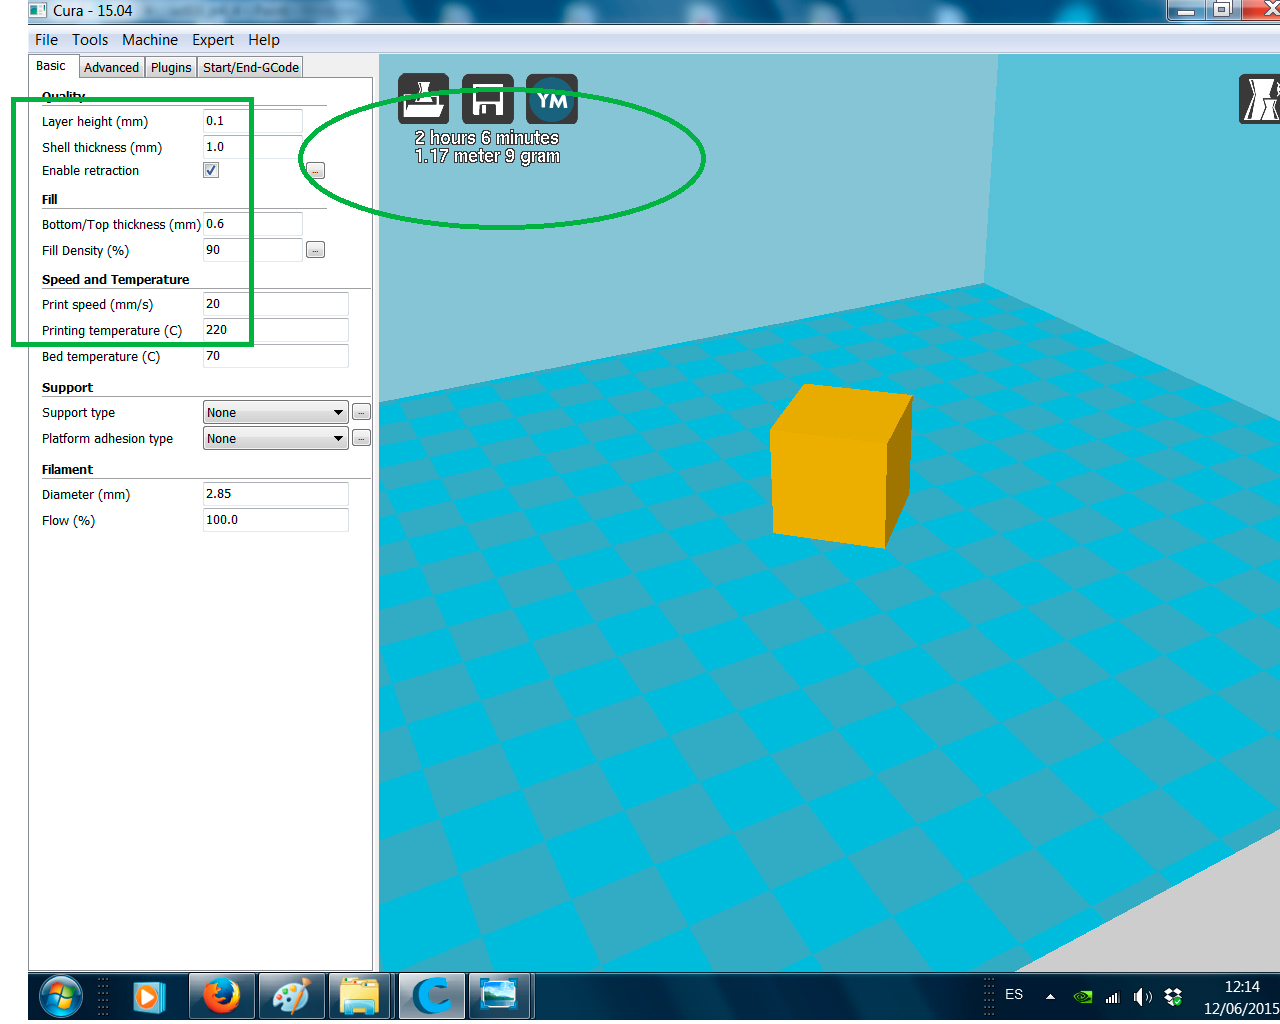Open Fill Density extra settings button
This screenshot has height=1024, width=1280.
pos(315,250)
